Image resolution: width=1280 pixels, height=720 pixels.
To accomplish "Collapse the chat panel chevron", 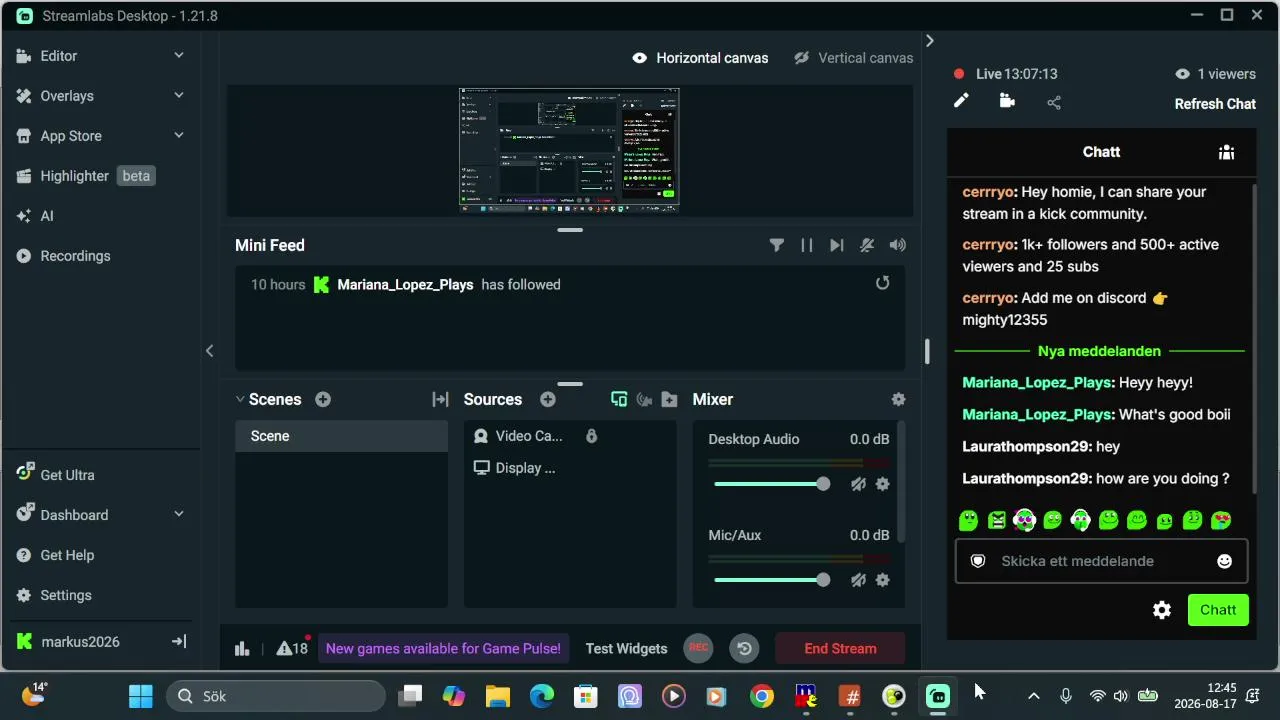I will tap(929, 41).
